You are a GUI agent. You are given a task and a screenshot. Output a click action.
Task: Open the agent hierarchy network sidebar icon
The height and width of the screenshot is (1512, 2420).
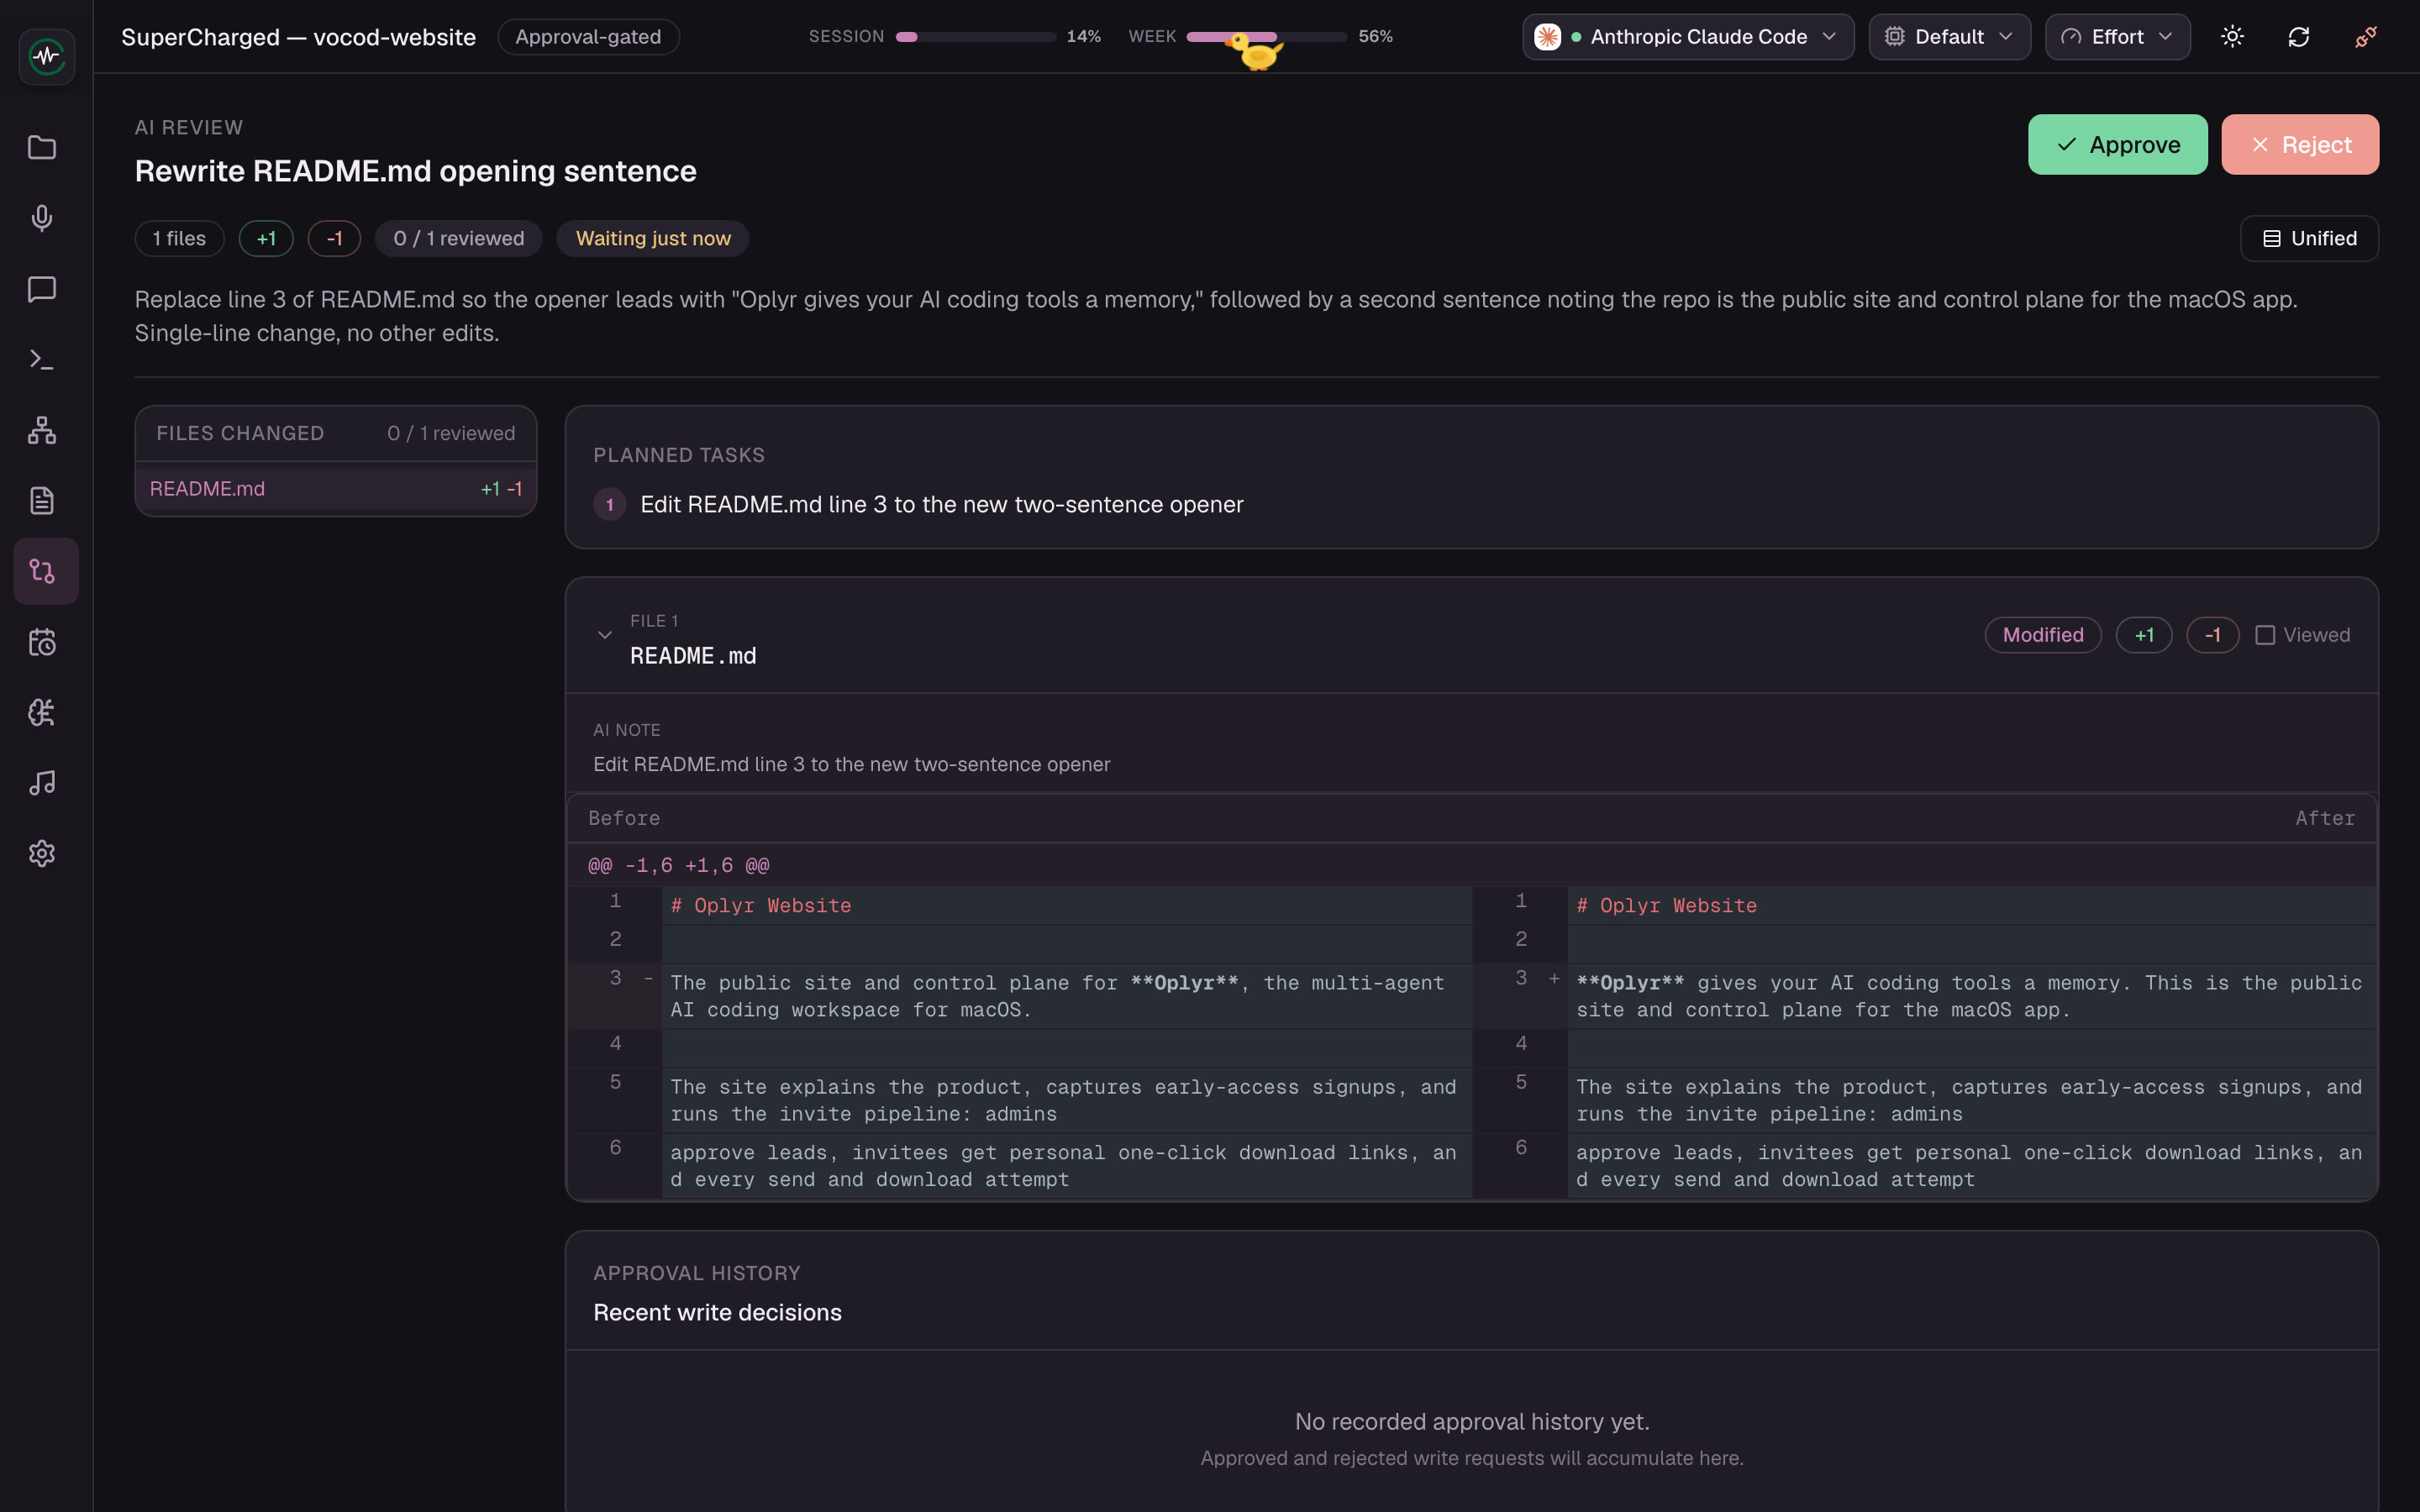(42, 430)
